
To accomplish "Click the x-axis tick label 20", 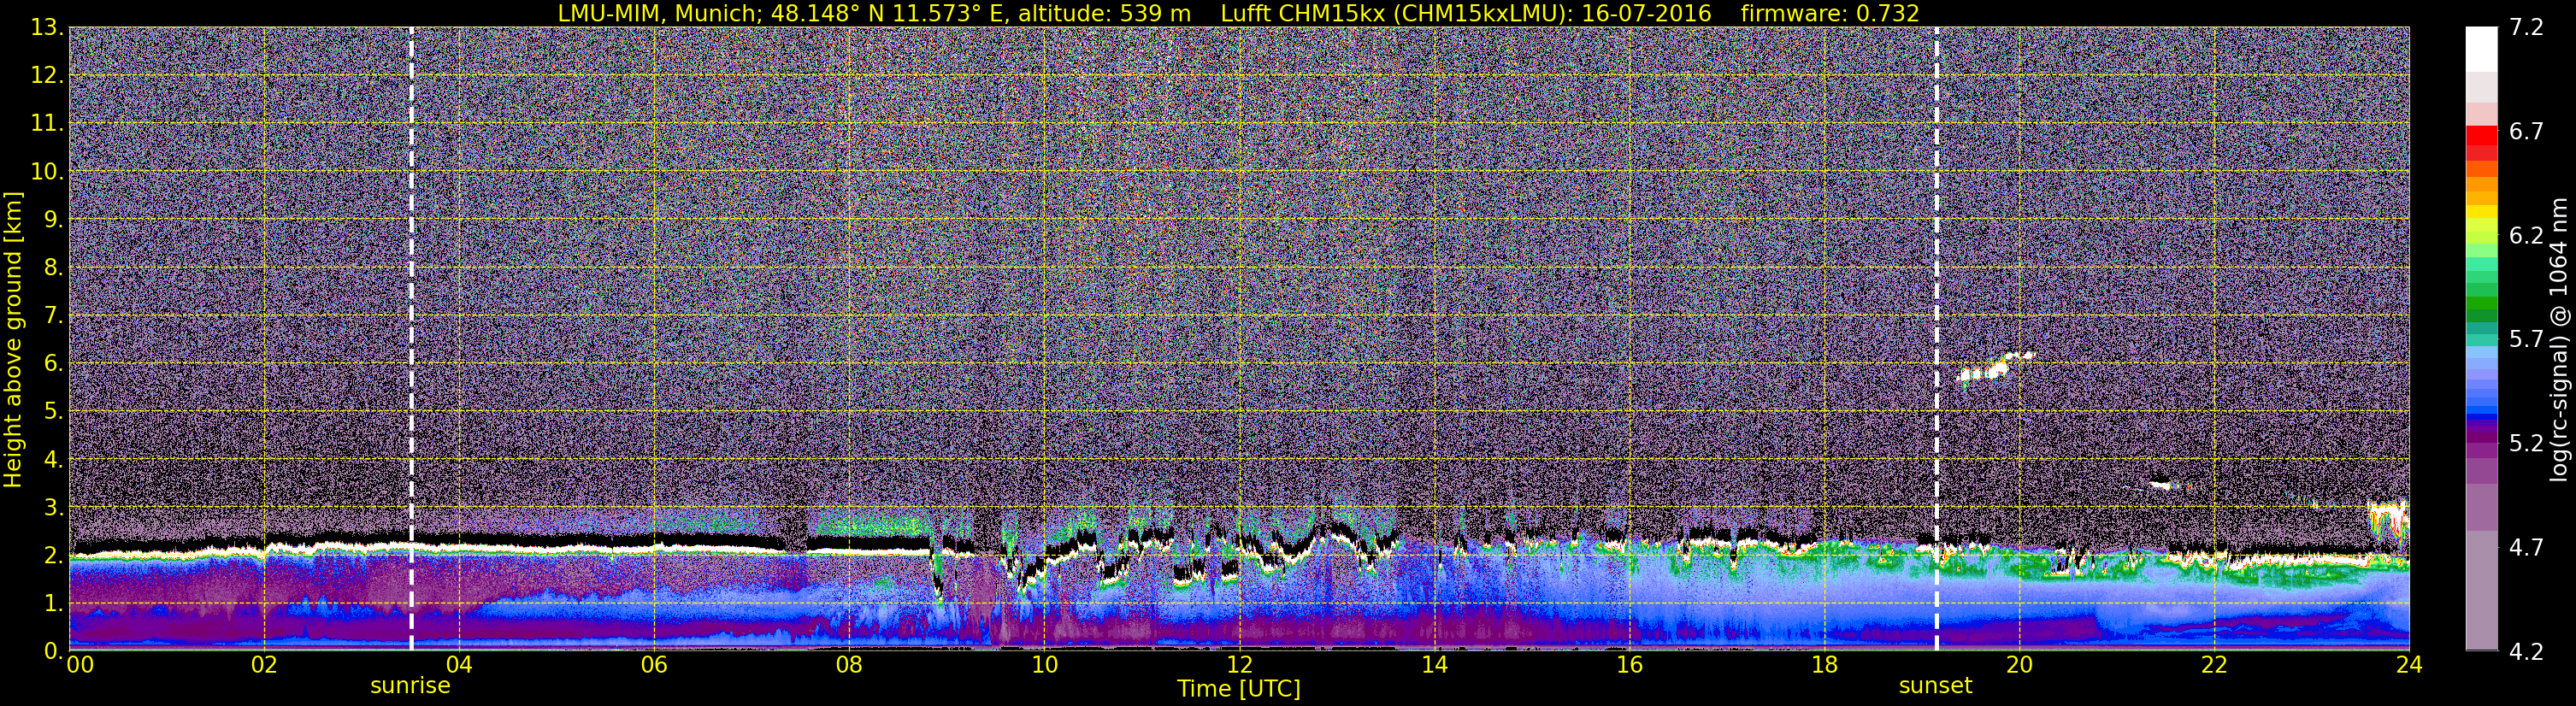I will pos(2019,664).
